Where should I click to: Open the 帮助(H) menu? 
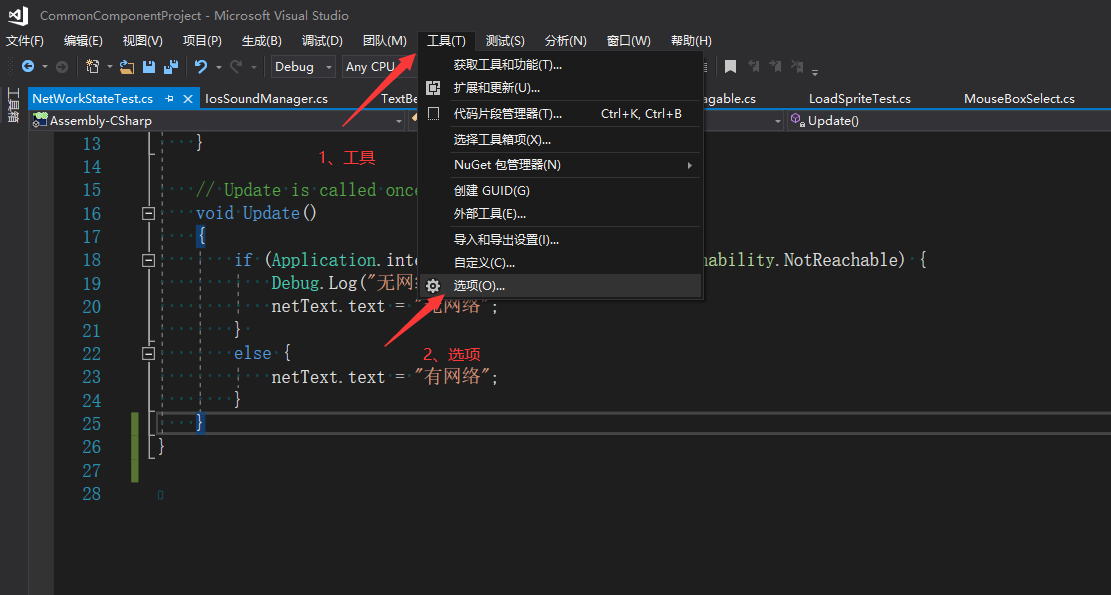(x=691, y=40)
